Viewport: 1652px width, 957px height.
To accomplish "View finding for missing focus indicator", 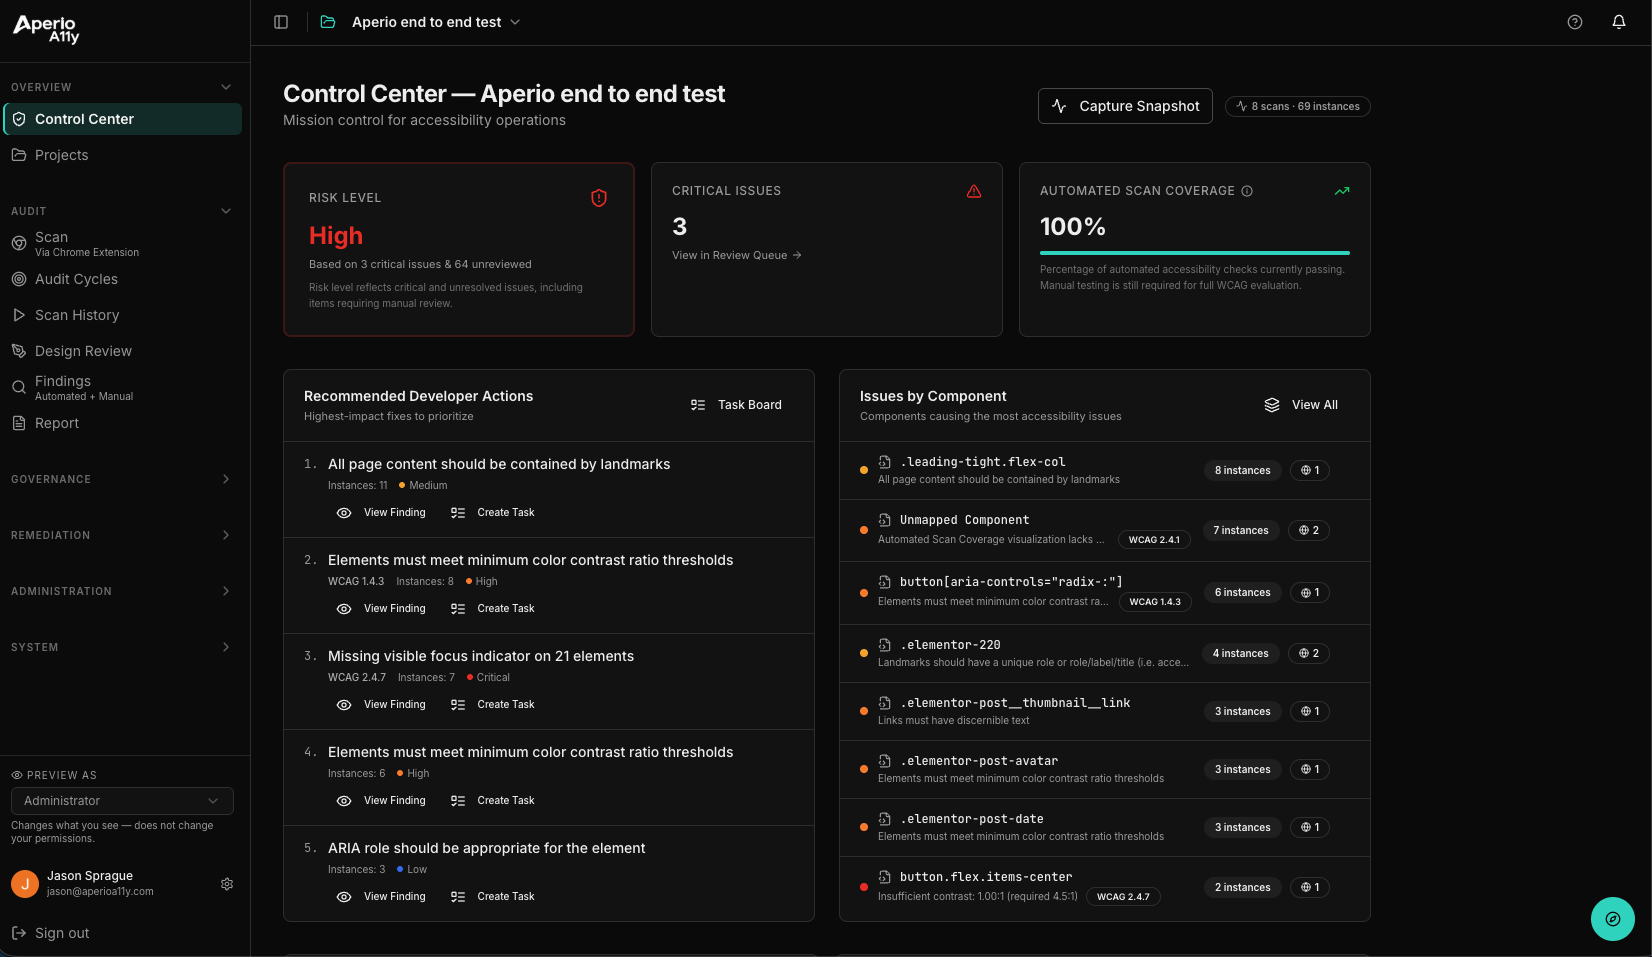I will pos(381,704).
